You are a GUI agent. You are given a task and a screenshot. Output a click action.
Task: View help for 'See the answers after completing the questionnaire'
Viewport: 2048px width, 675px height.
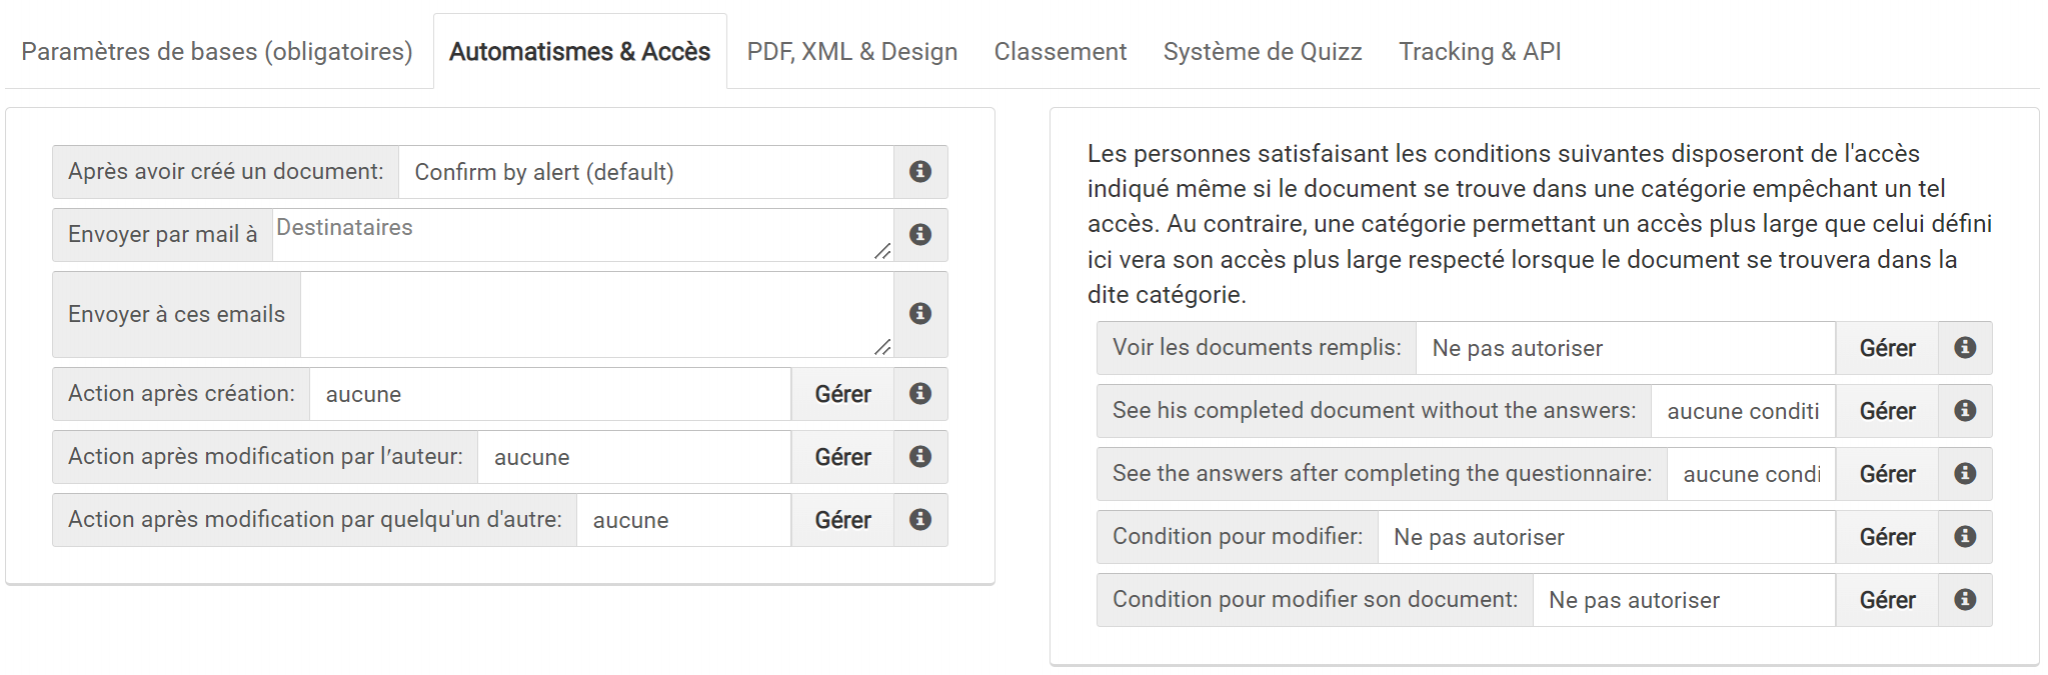coord(1964,474)
